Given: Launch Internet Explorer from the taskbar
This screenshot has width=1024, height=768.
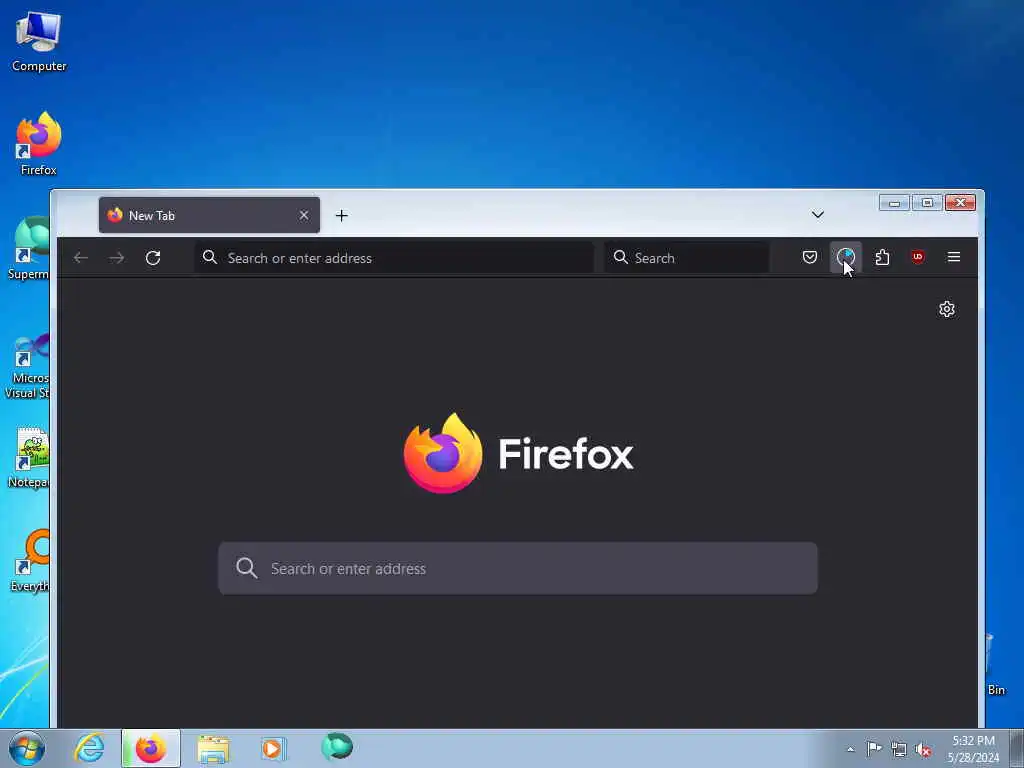Looking at the screenshot, I should click(x=89, y=748).
